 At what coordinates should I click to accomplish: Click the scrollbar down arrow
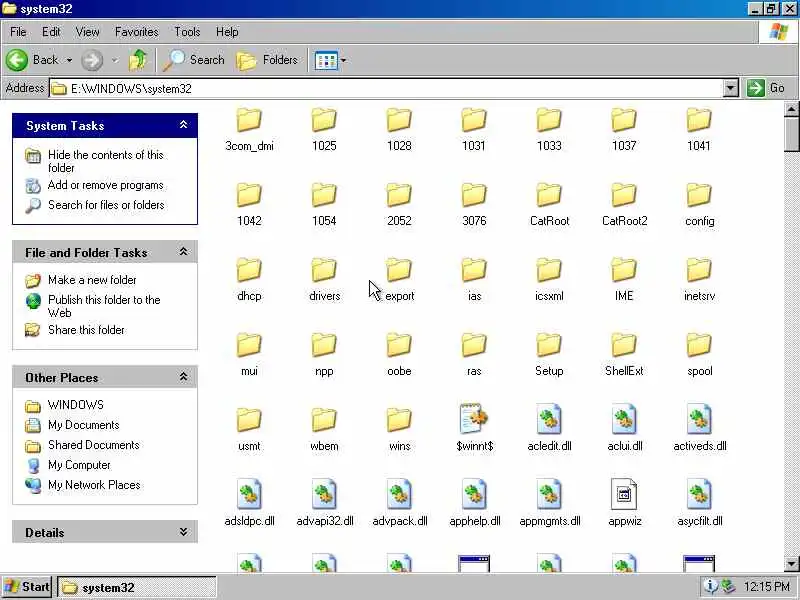pos(791,564)
